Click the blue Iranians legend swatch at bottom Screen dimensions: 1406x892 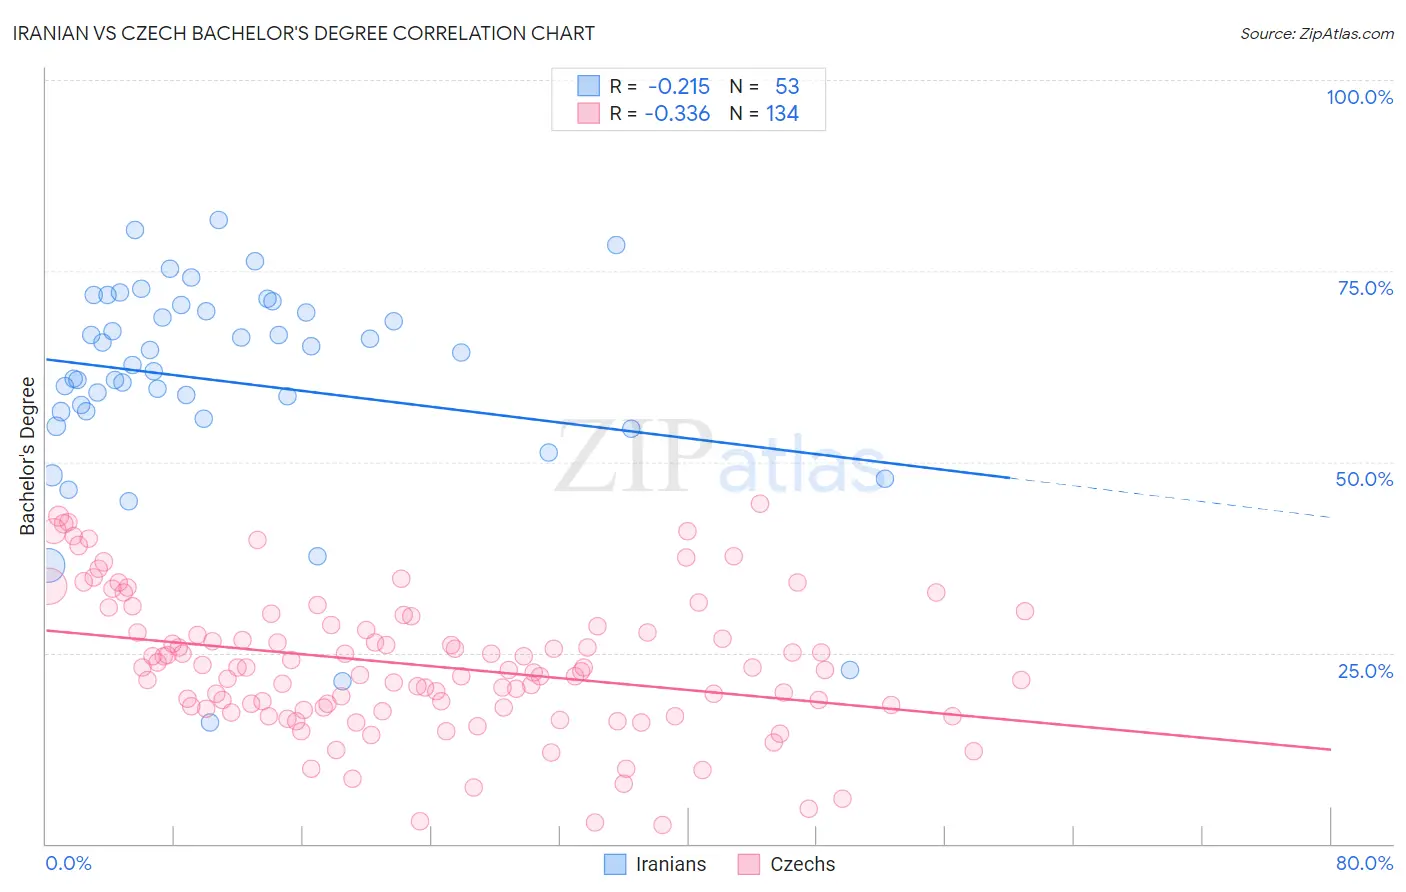(616, 864)
